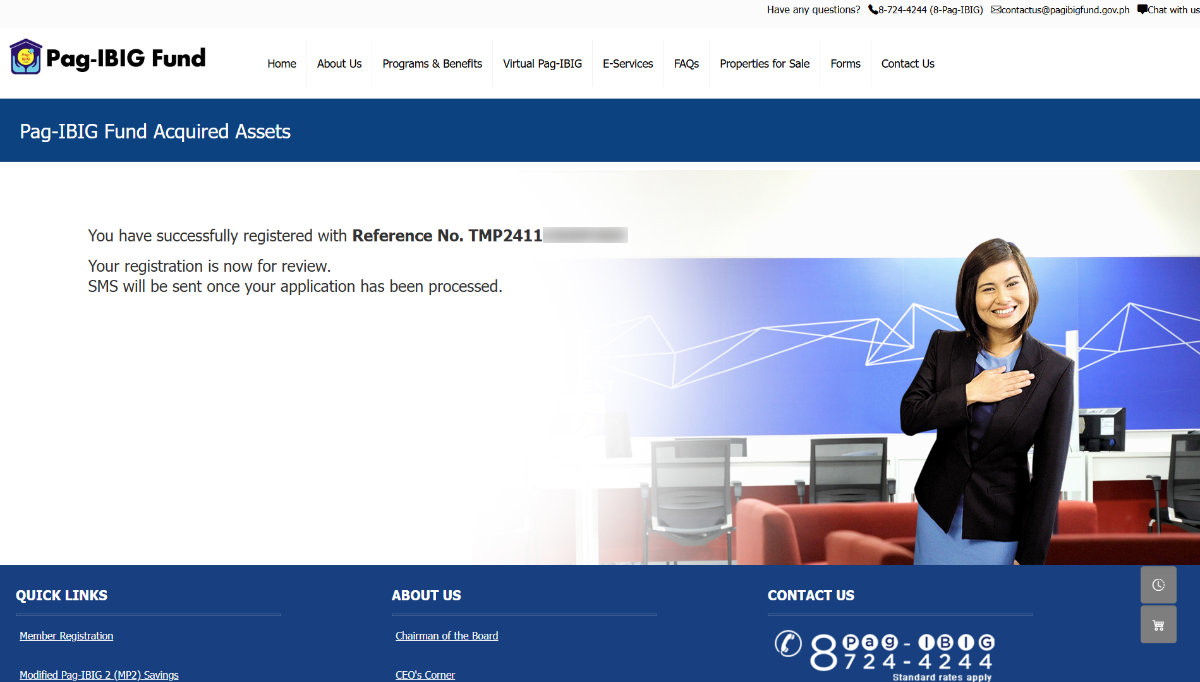
Task: Click the Pag-IBIG Fund logo
Action: click(108, 57)
